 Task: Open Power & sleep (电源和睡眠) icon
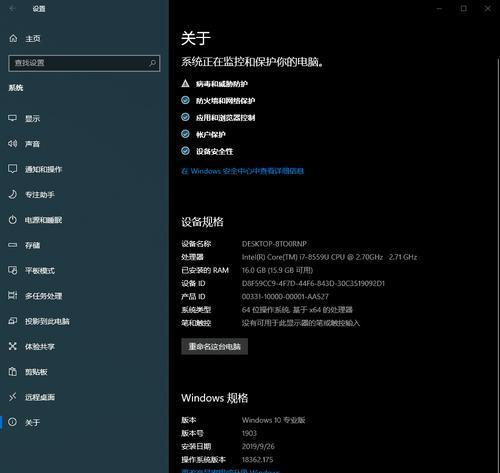[x=13, y=220]
